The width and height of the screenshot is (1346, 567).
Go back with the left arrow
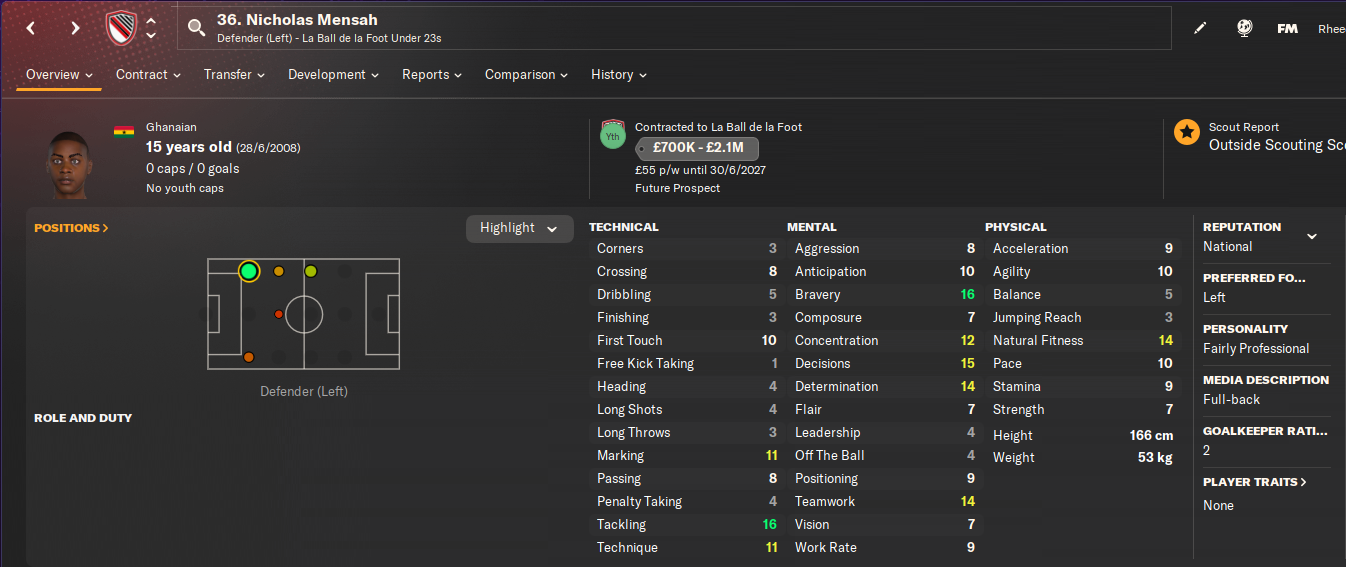pyautogui.click(x=31, y=28)
